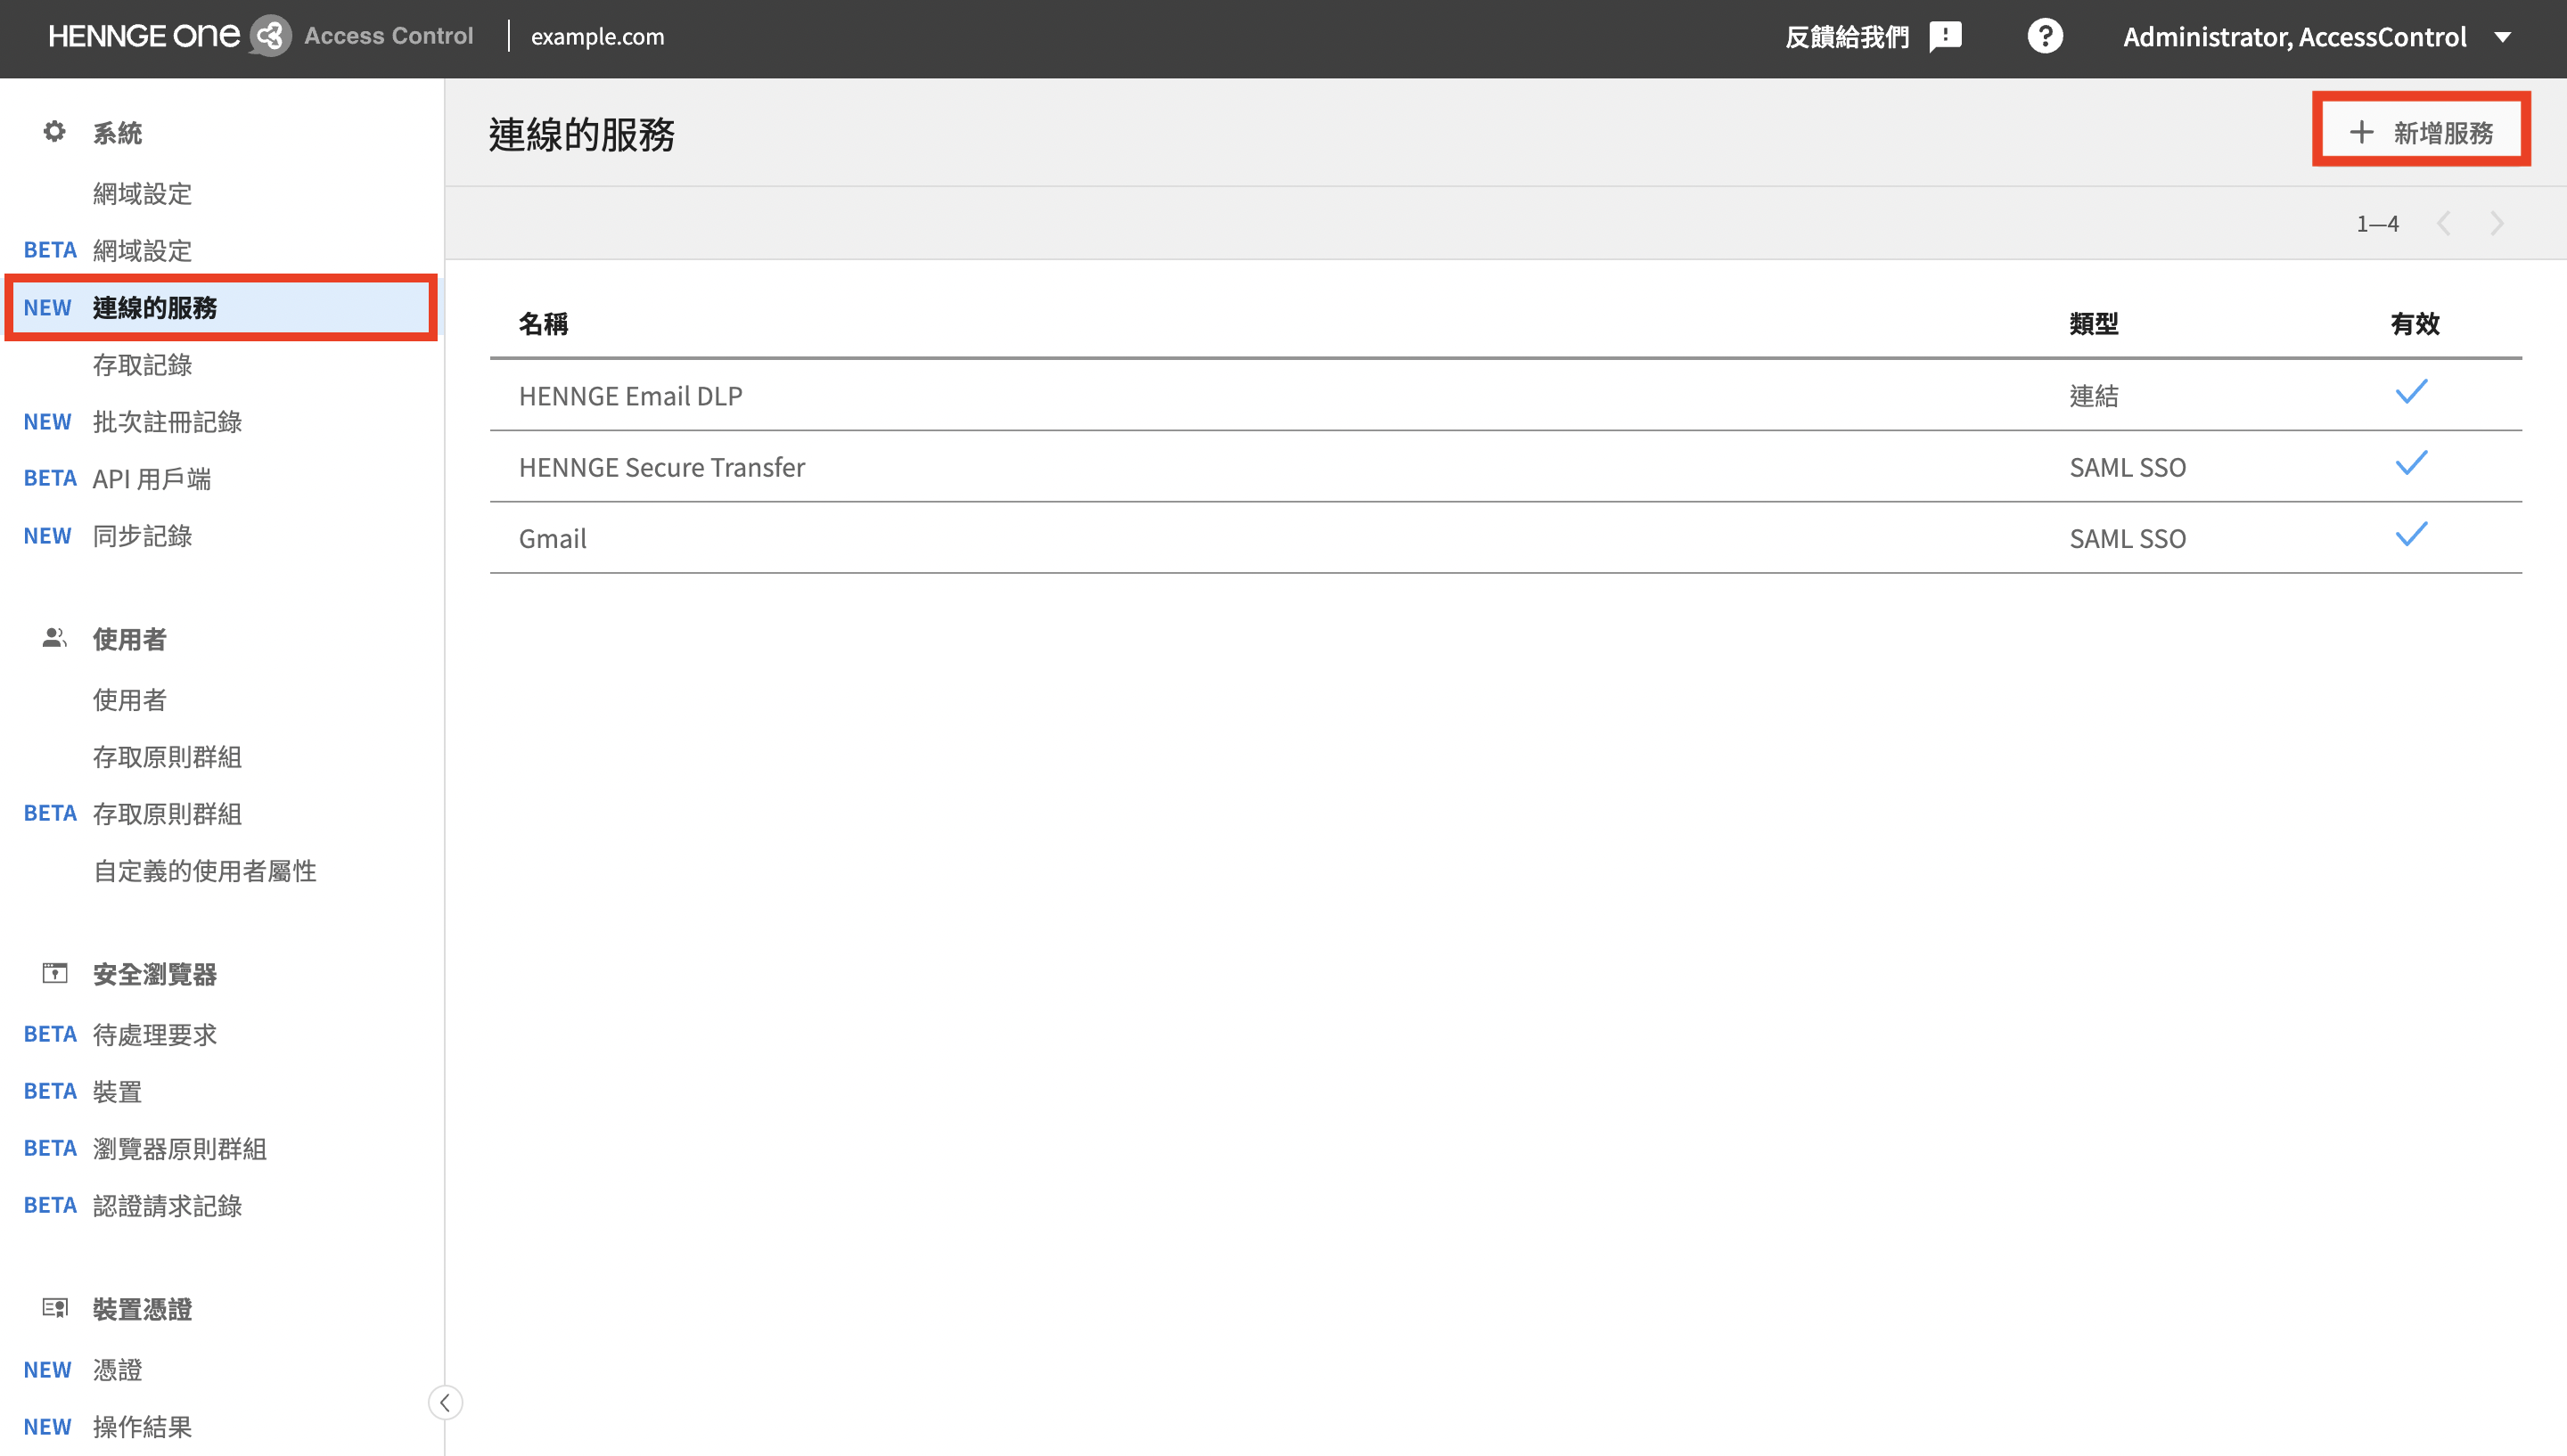
Task: Click the 新增服務 button
Action: point(2421,132)
